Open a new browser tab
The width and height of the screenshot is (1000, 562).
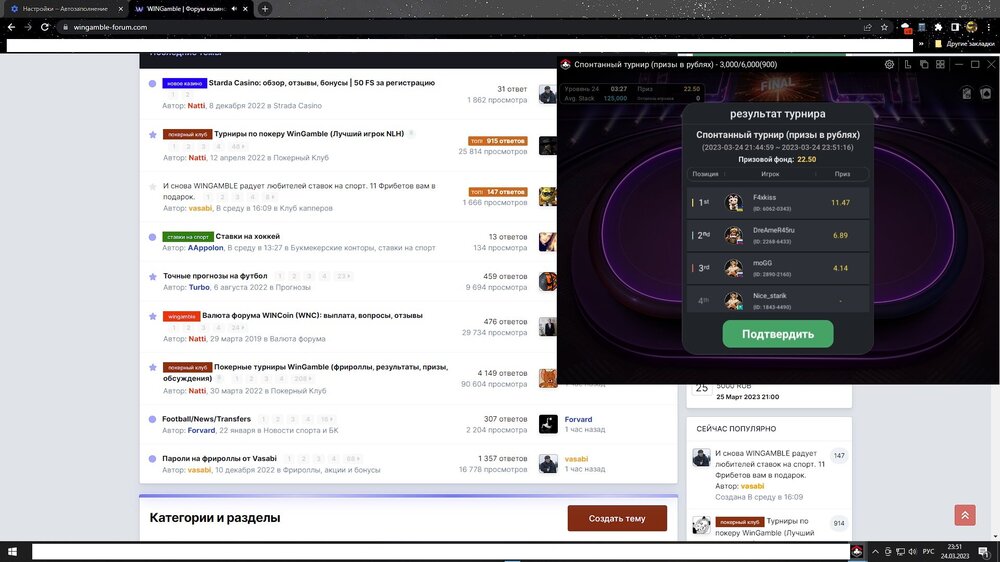pyautogui.click(x=265, y=9)
